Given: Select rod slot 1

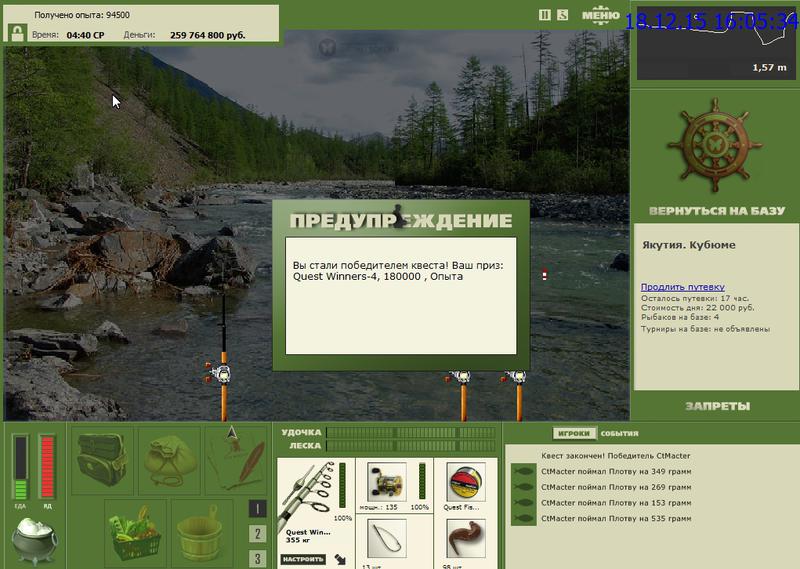Looking at the screenshot, I should (x=257, y=509).
